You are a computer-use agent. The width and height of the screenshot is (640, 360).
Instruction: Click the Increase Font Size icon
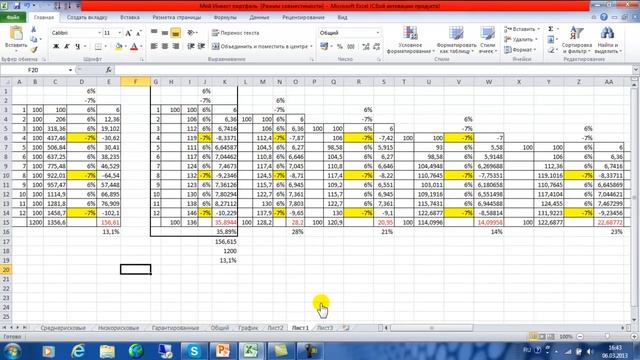(129, 33)
